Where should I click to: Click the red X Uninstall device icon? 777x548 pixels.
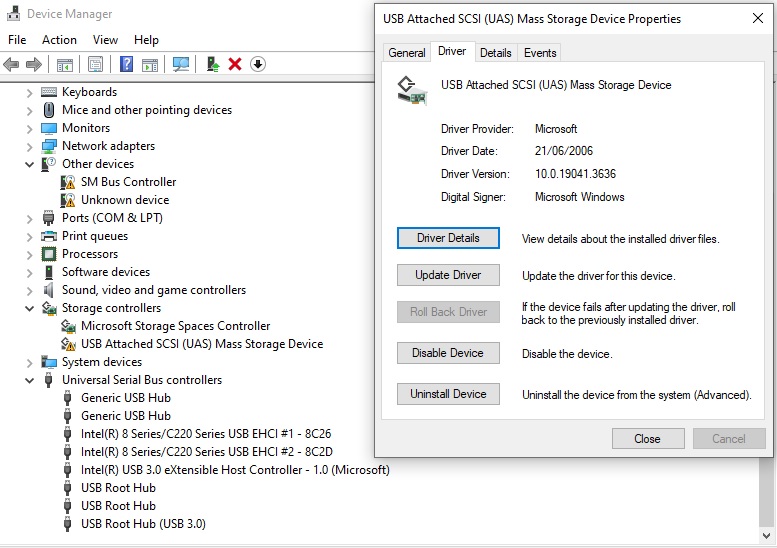(235, 64)
